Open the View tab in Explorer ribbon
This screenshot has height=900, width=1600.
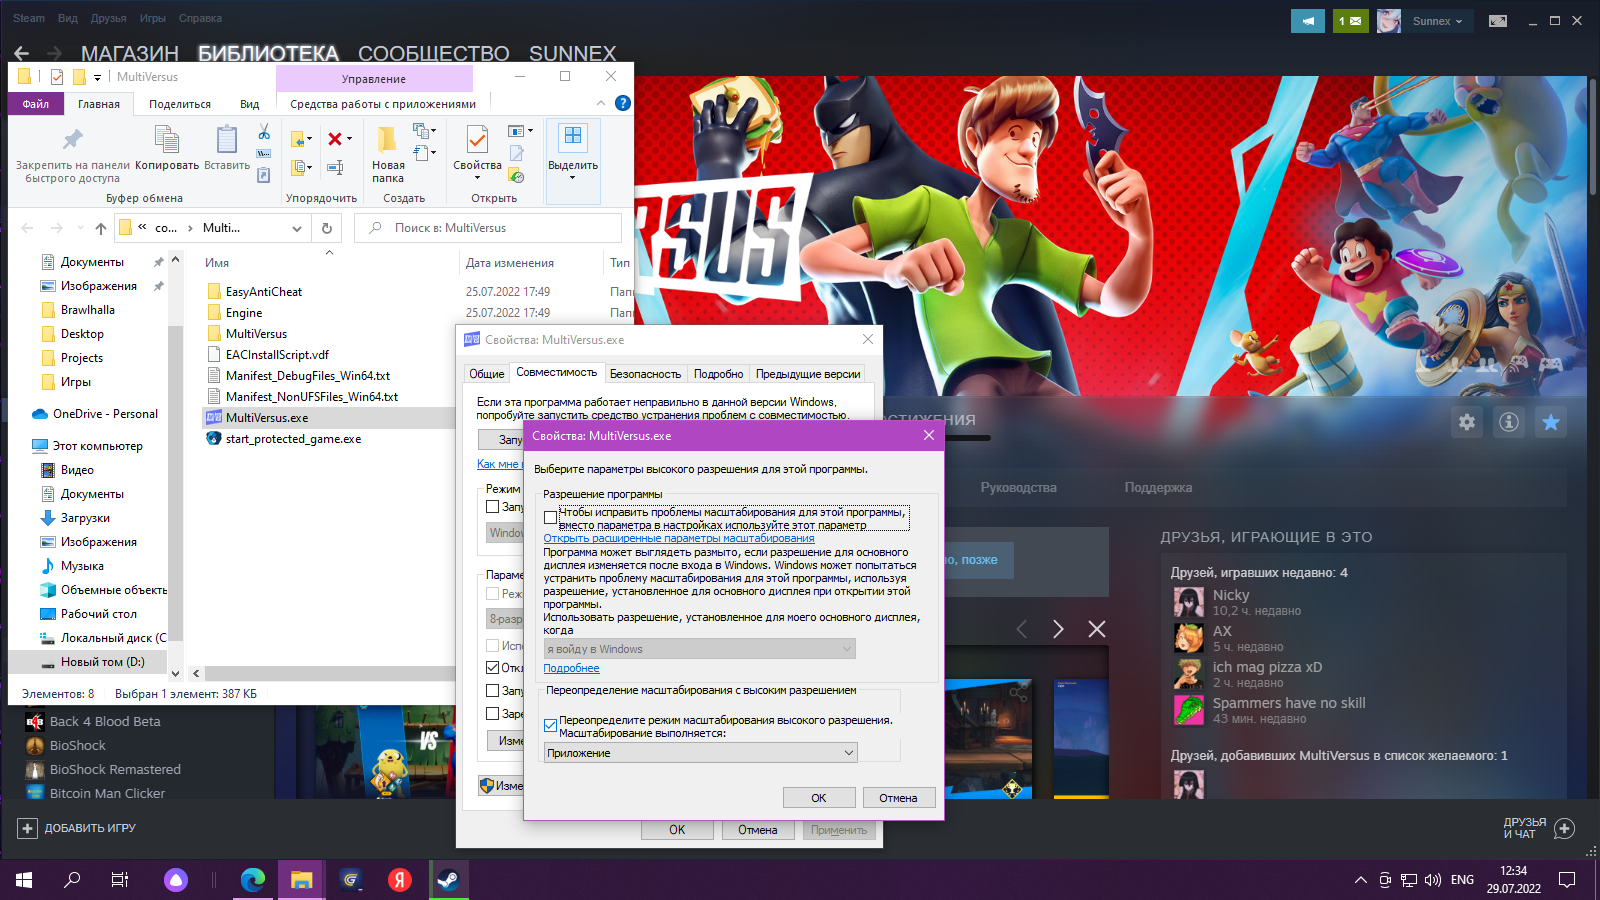249,104
